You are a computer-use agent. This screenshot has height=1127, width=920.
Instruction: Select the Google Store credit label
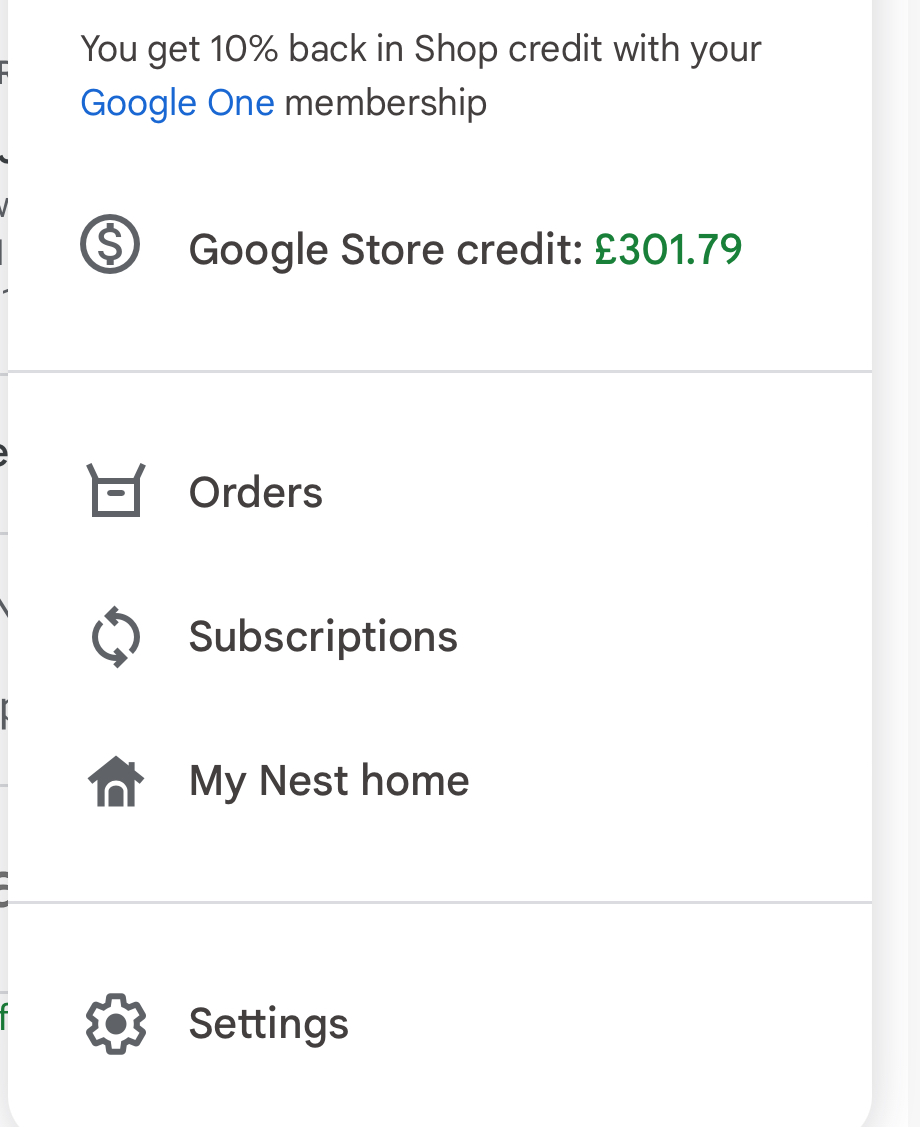(x=385, y=249)
